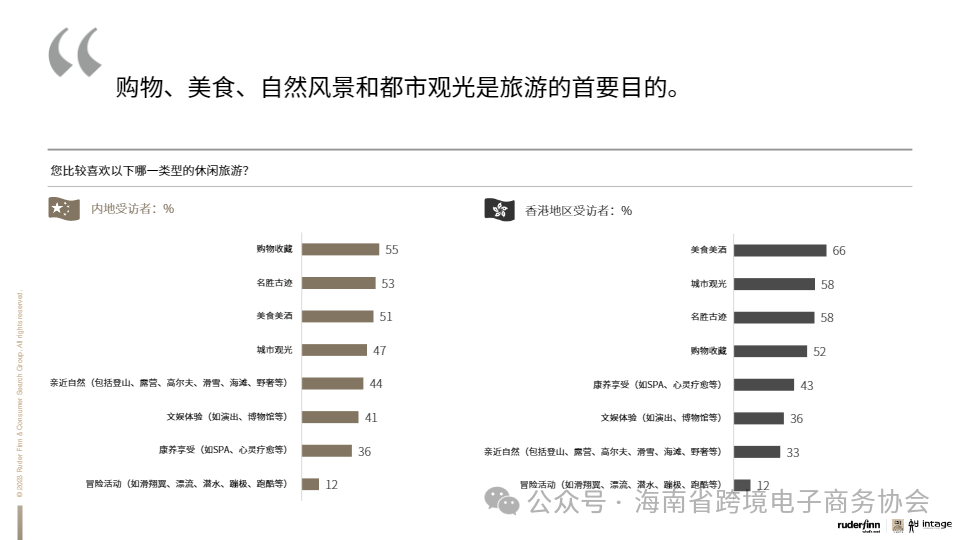Click the value 47

click(380, 351)
